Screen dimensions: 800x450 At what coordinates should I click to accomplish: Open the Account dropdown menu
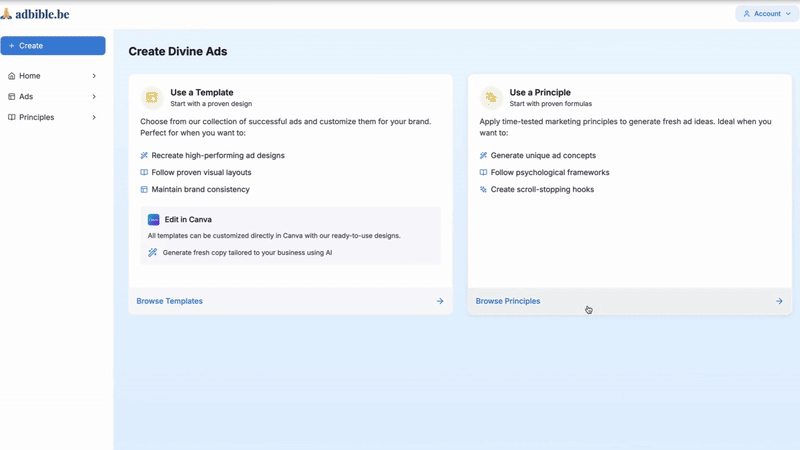[x=767, y=14]
